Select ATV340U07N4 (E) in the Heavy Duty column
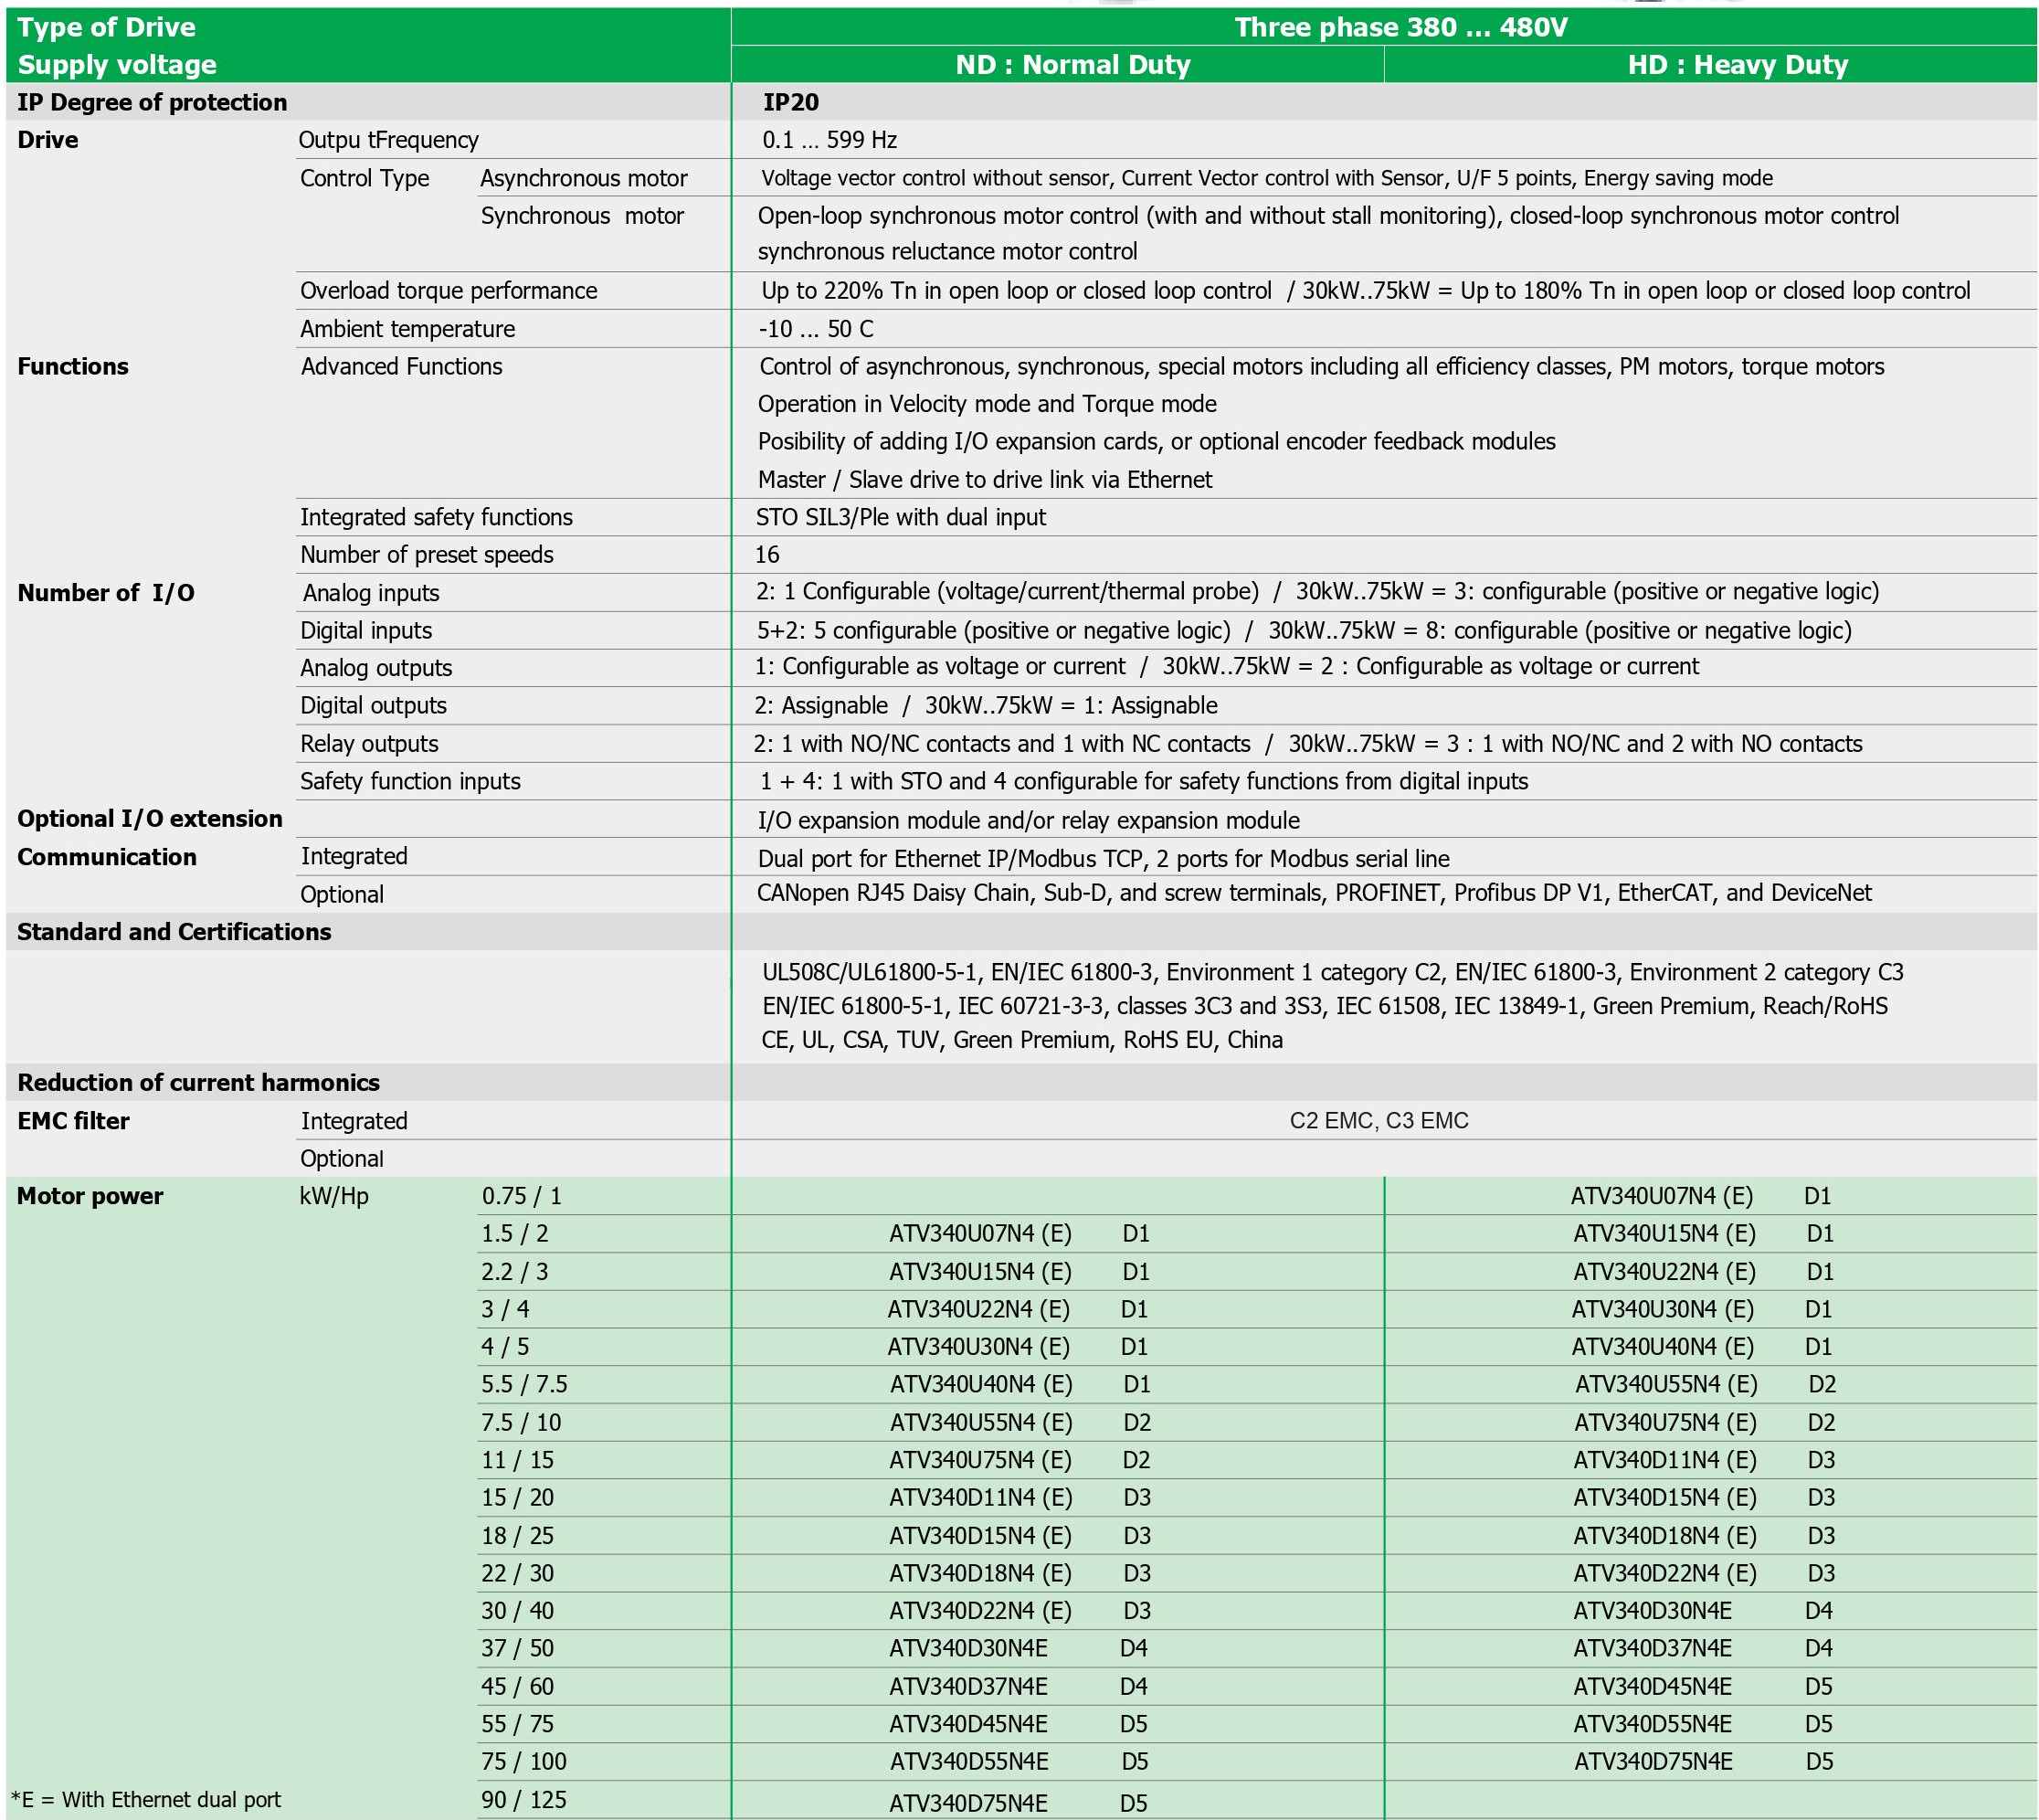This screenshot has height=1820, width=2039. pos(1661,1196)
